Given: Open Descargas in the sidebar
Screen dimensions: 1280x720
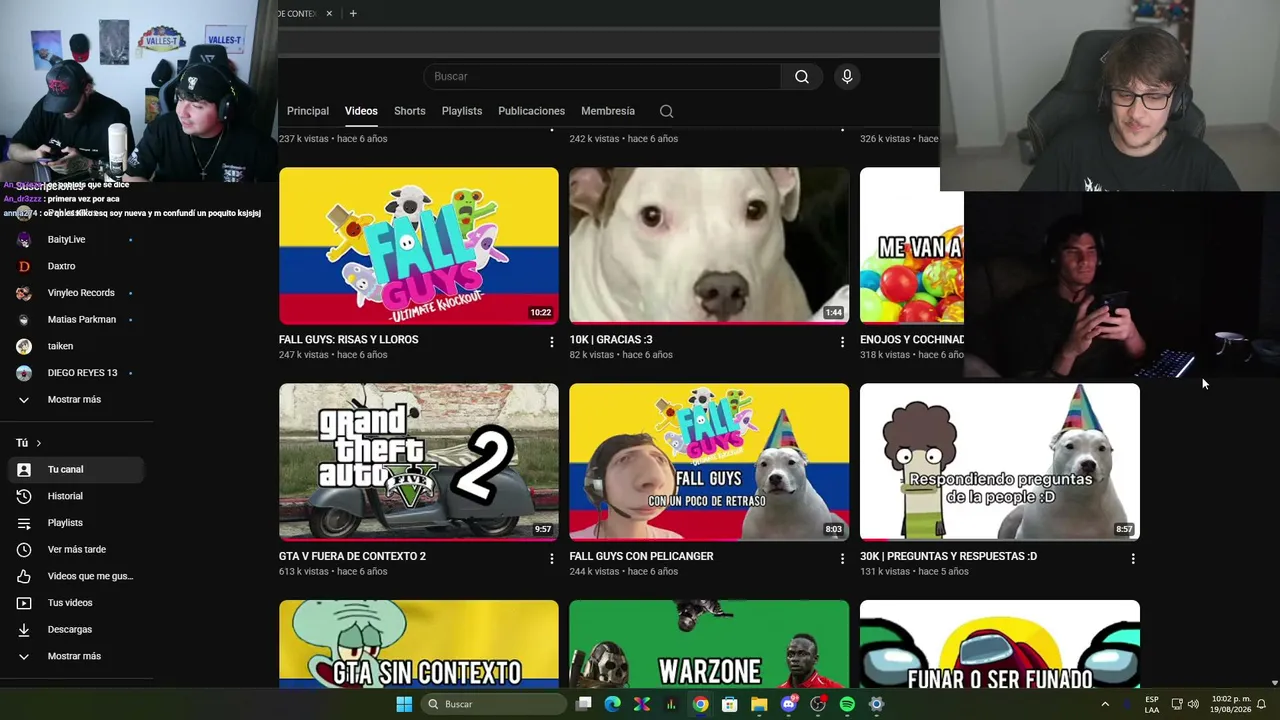Looking at the screenshot, I should pyautogui.click(x=77, y=629).
